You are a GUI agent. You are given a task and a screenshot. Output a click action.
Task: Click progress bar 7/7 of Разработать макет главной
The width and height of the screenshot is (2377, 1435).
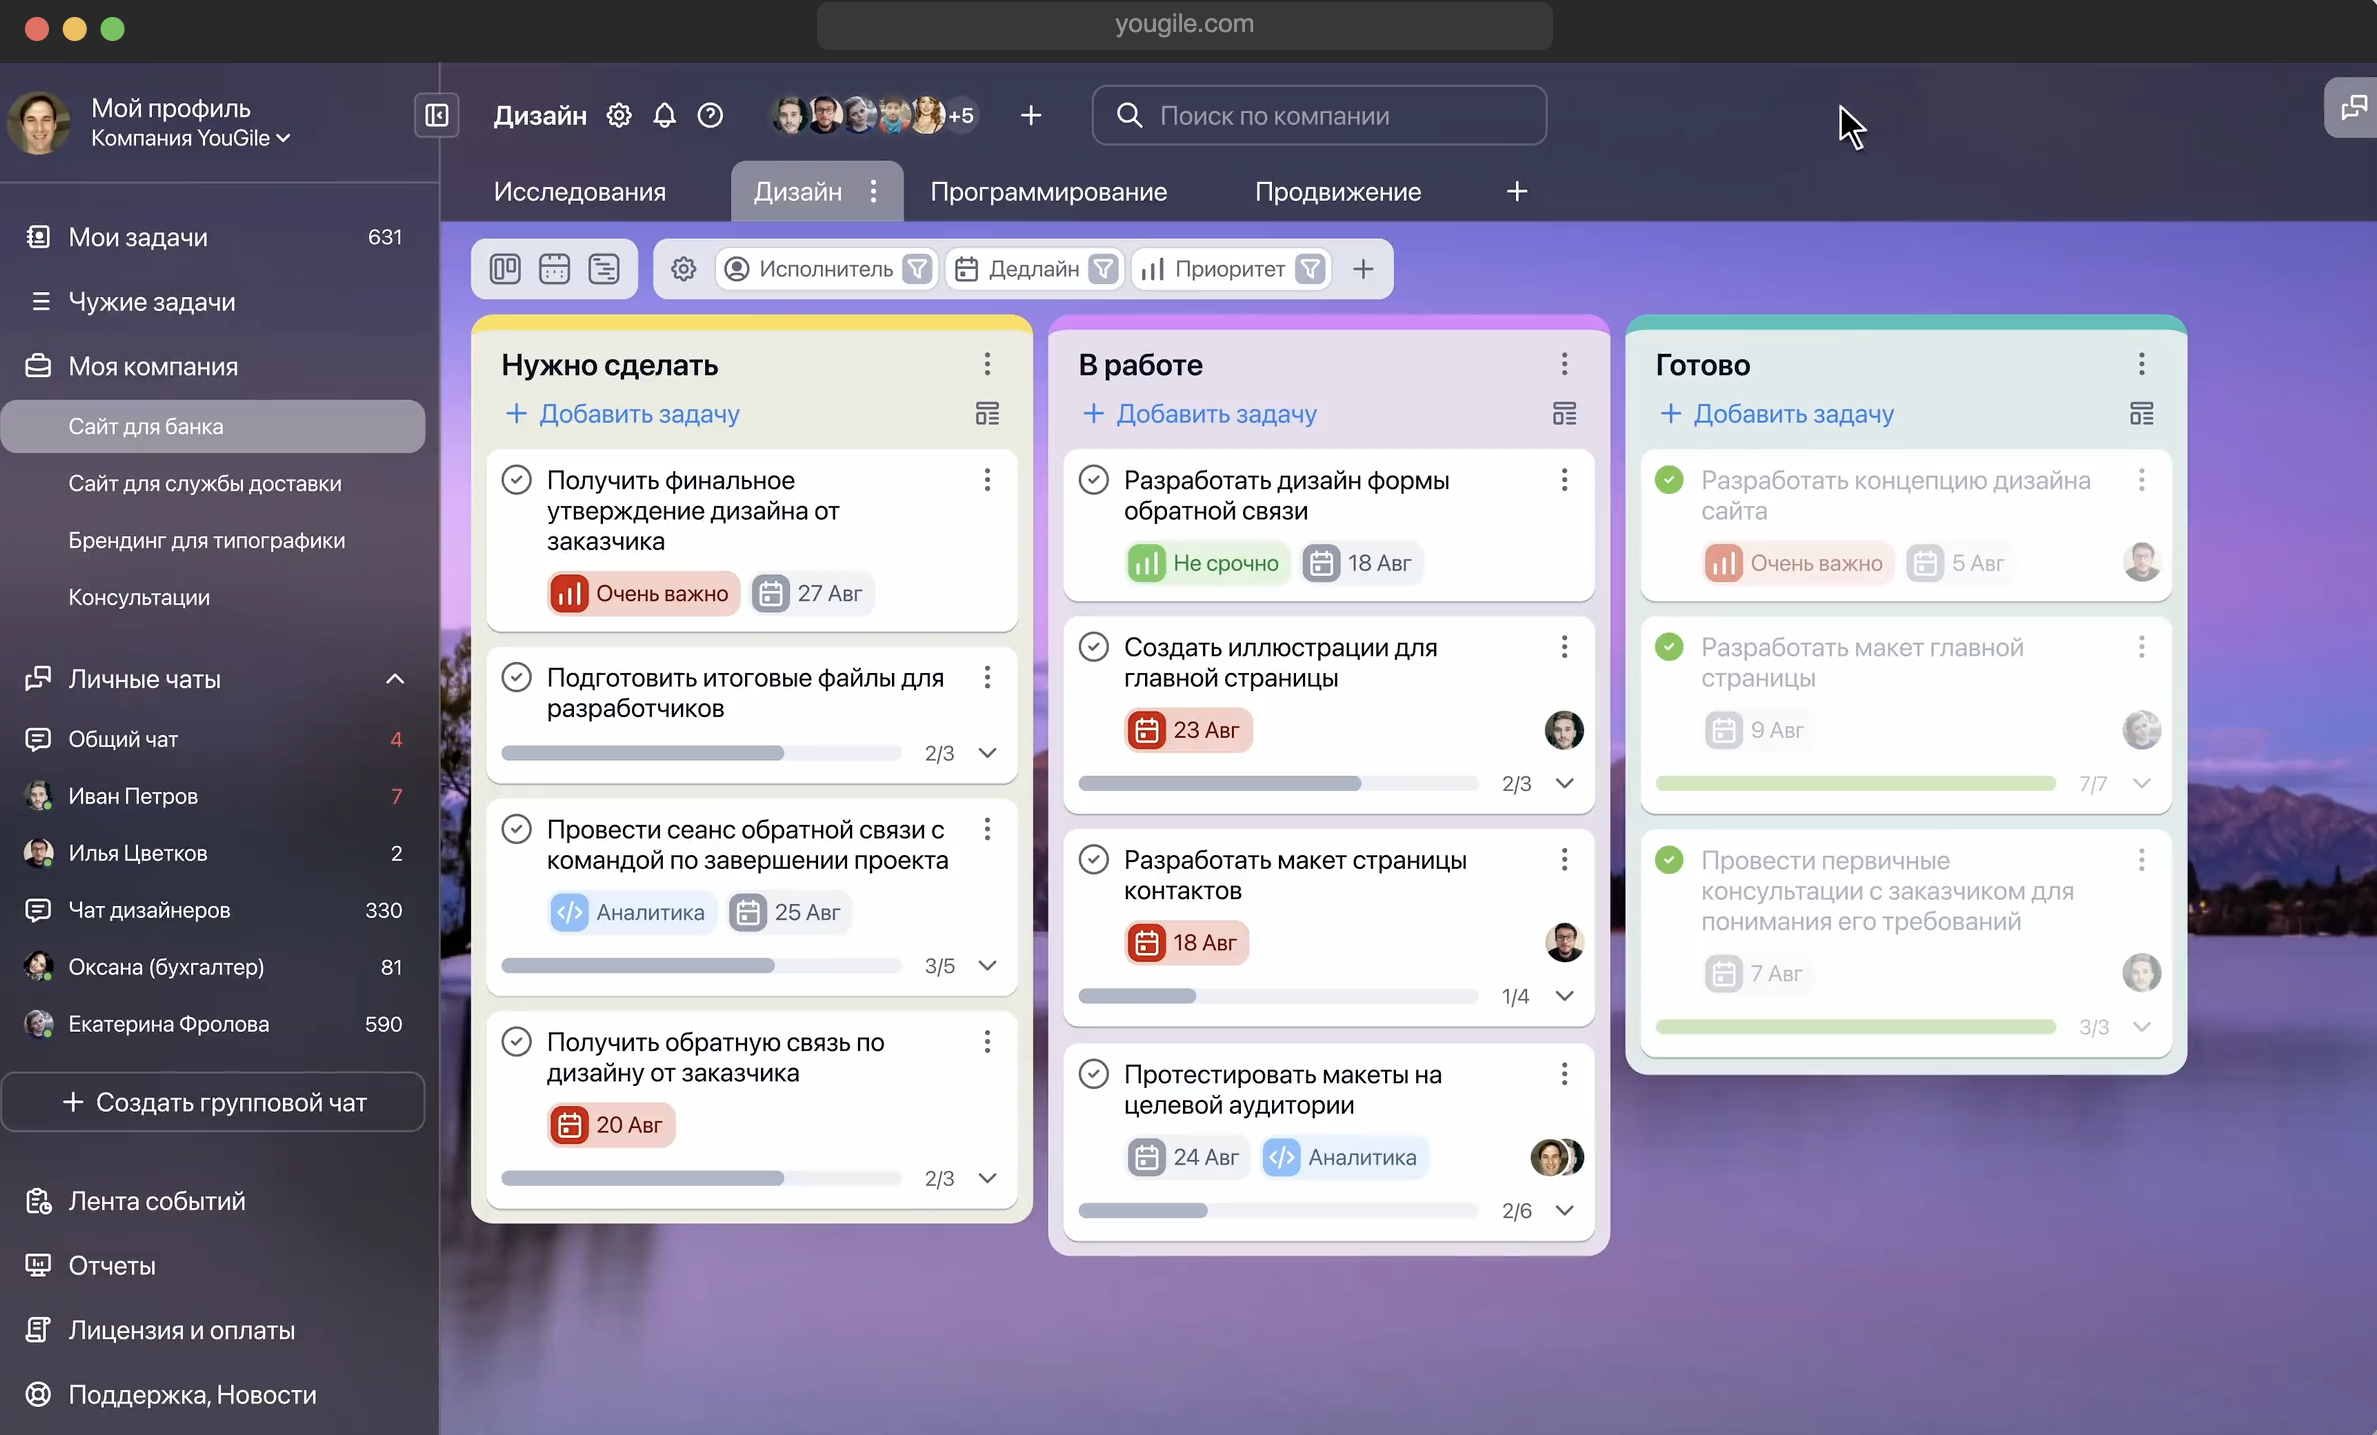pyautogui.click(x=1855, y=784)
